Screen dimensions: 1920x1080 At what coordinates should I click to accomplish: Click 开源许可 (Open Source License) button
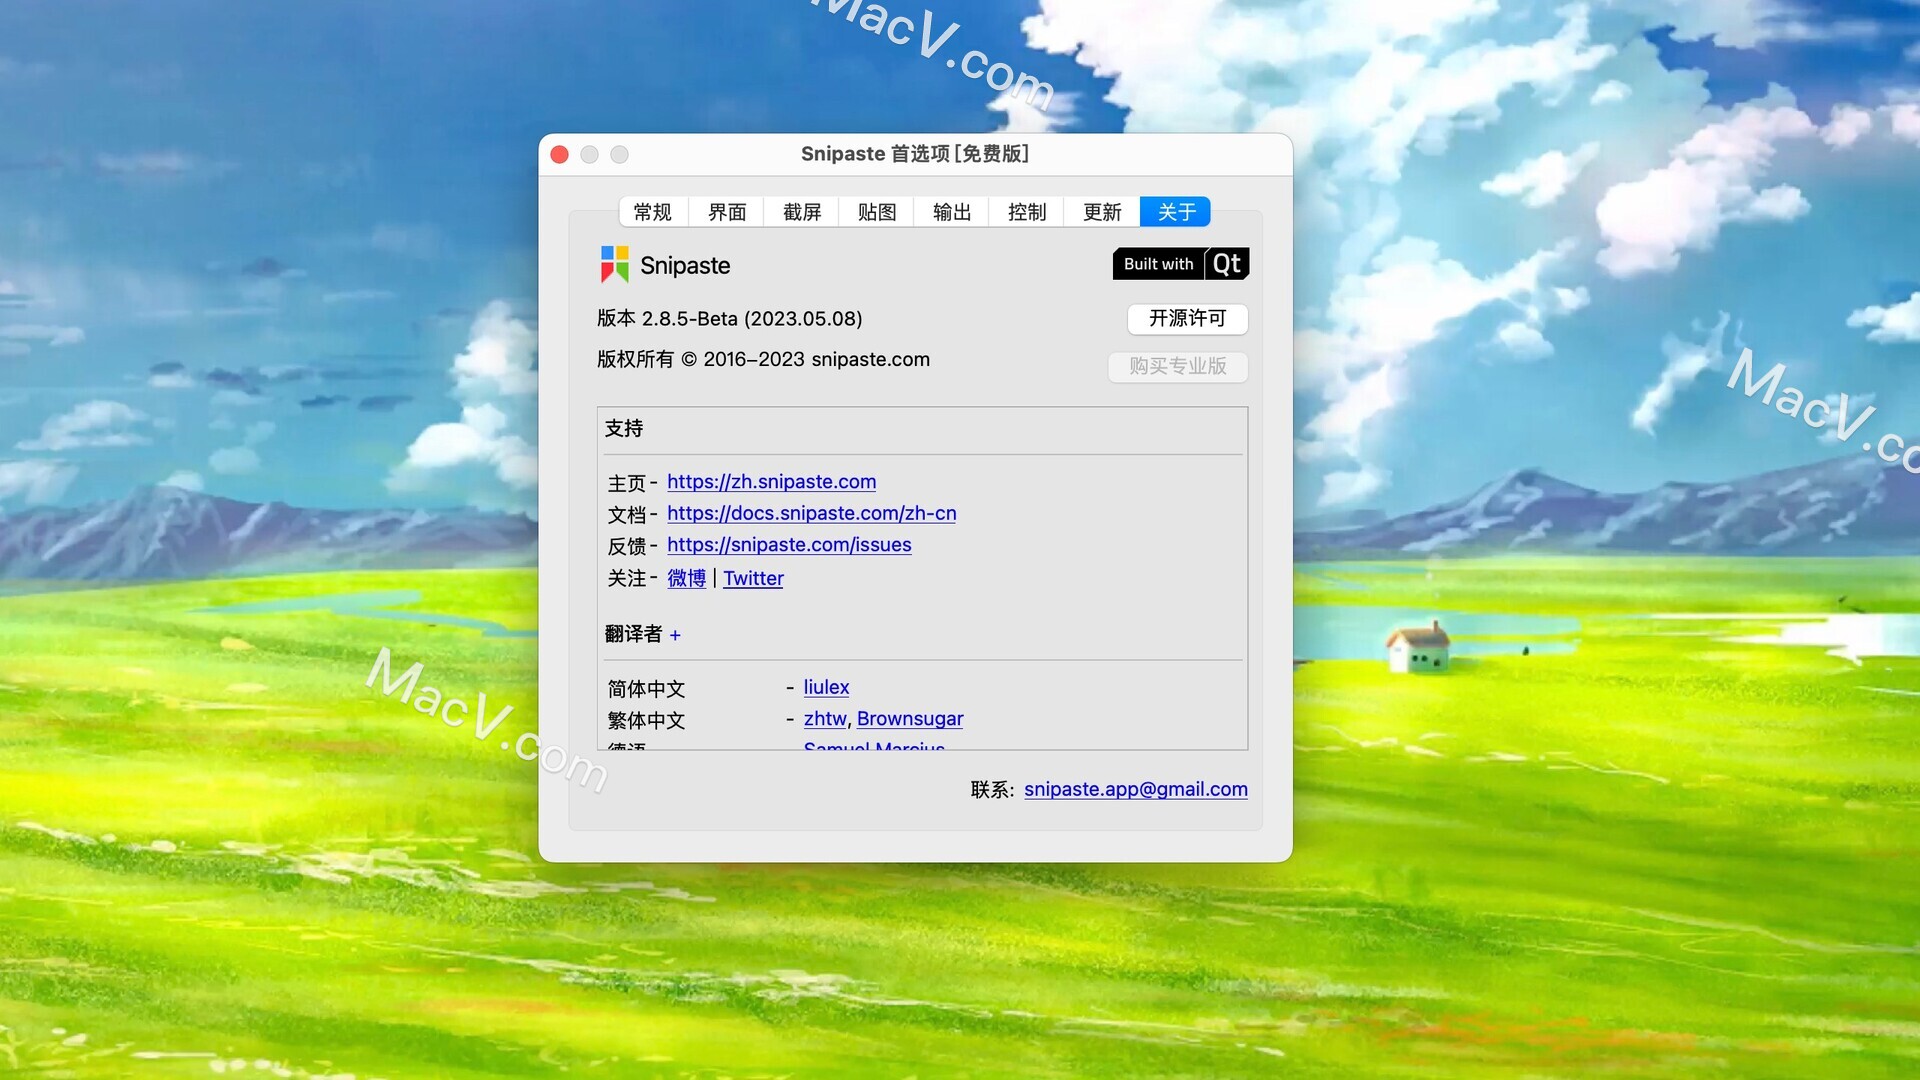coord(1184,318)
